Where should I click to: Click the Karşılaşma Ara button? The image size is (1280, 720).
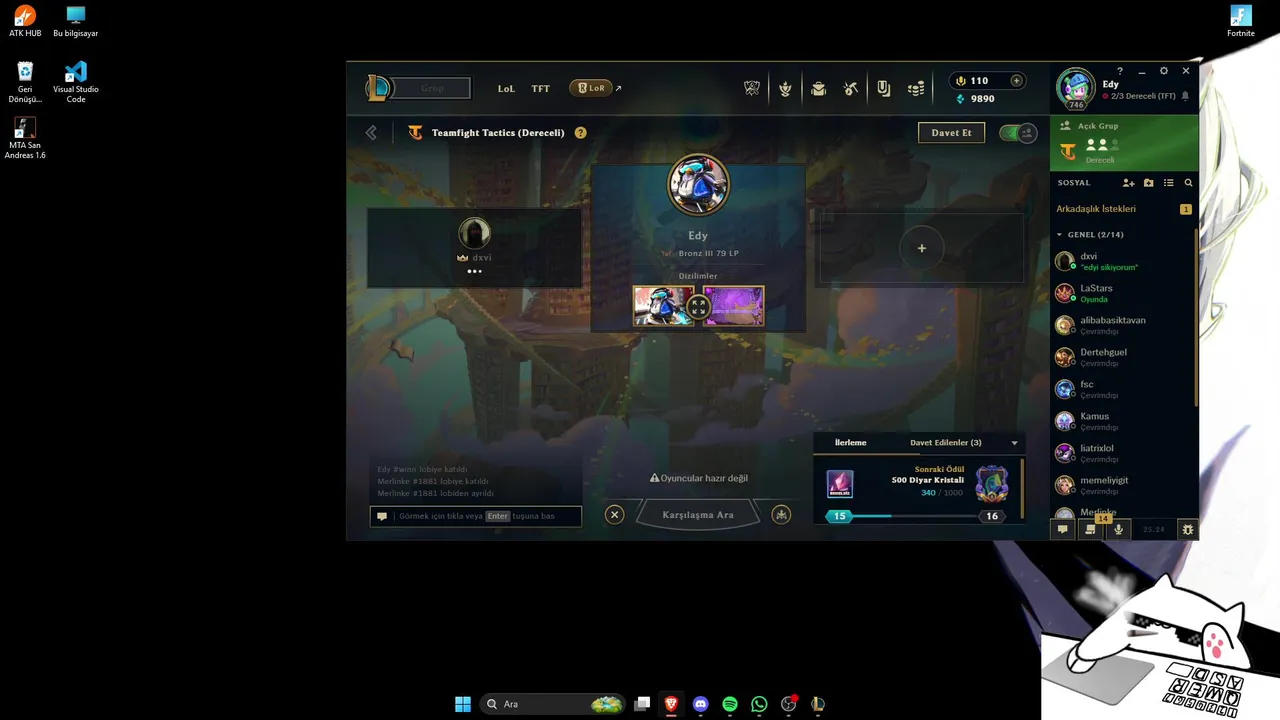tap(698, 515)
